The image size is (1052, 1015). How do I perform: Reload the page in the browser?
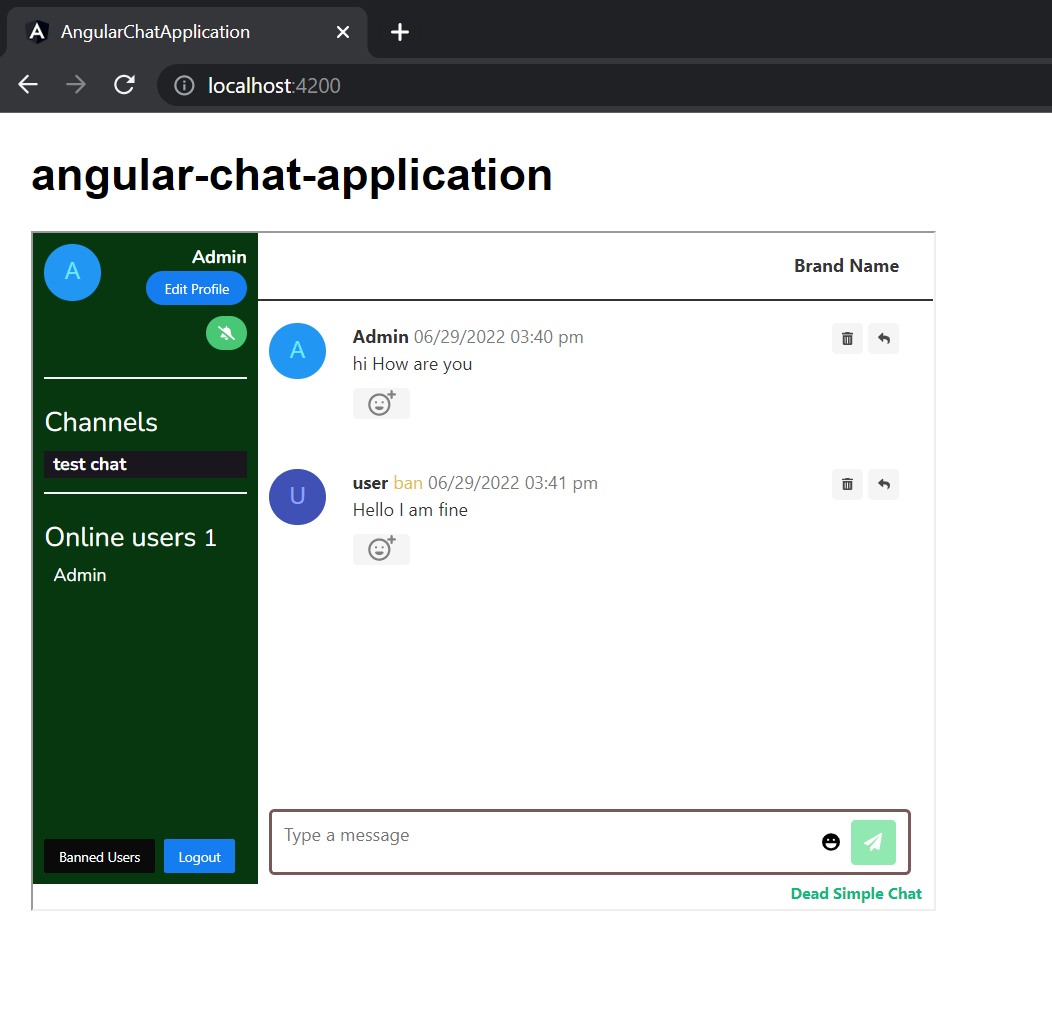pyautogui.click(x=124, y=84)
